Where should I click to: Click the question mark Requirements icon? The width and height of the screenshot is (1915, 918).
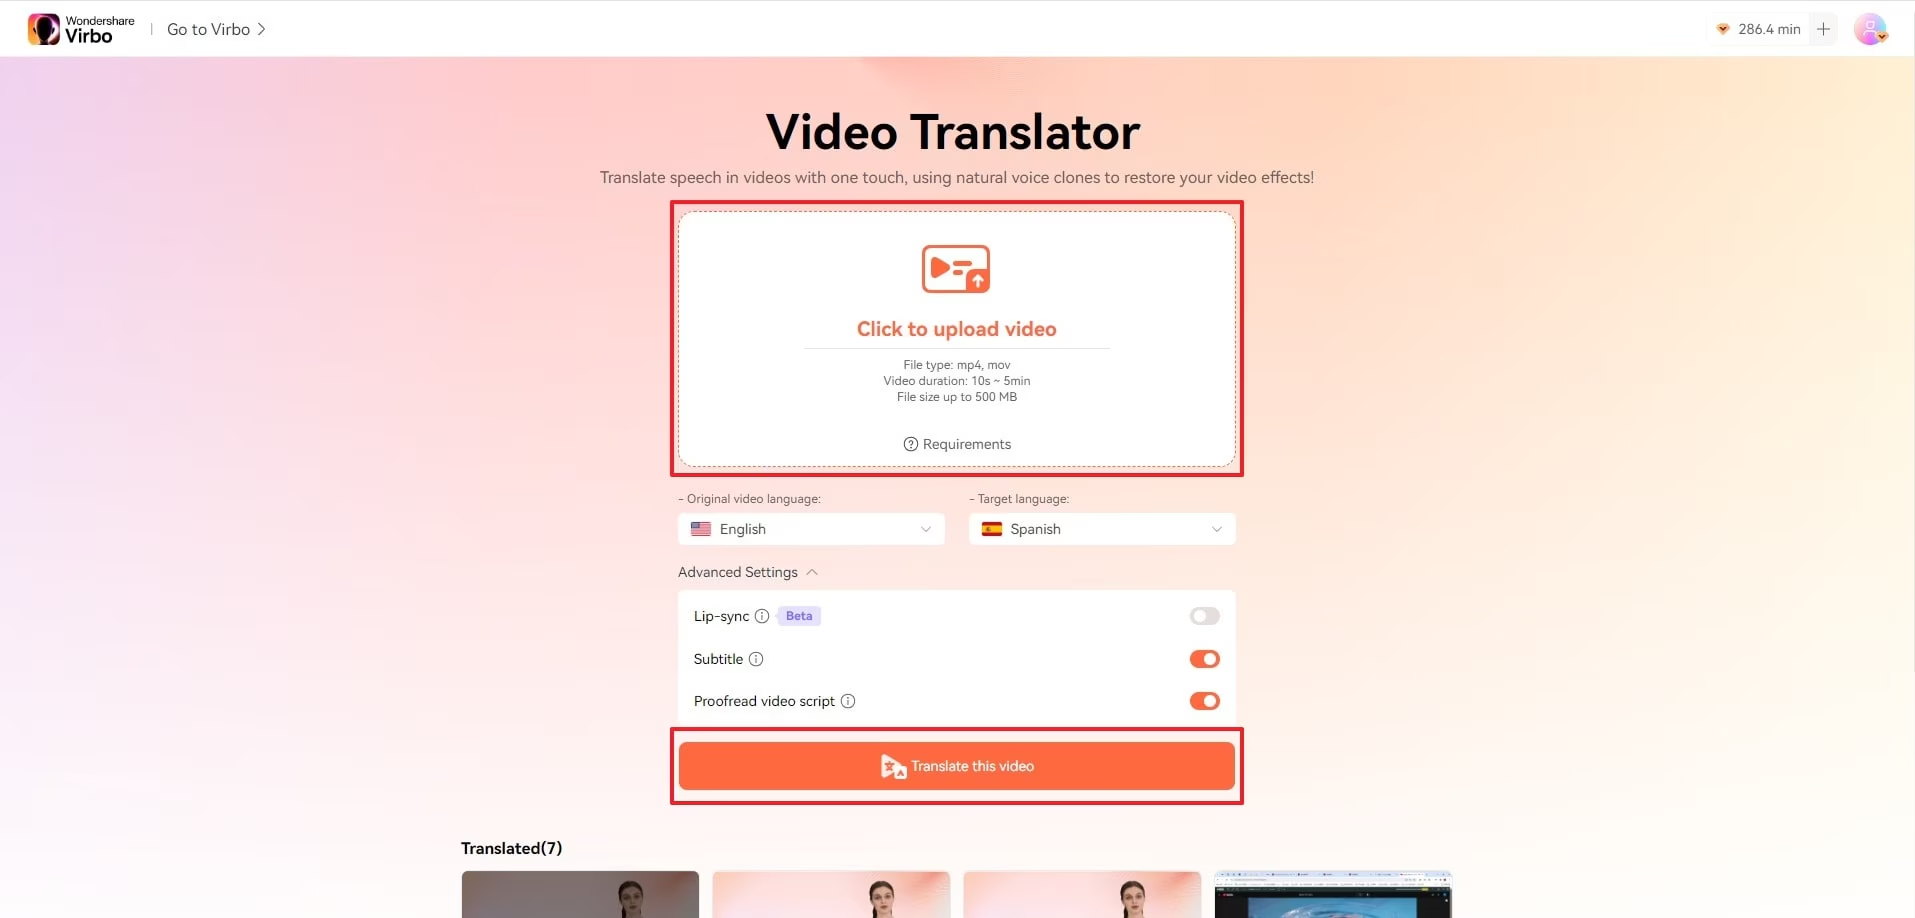(x=910, y=444)
